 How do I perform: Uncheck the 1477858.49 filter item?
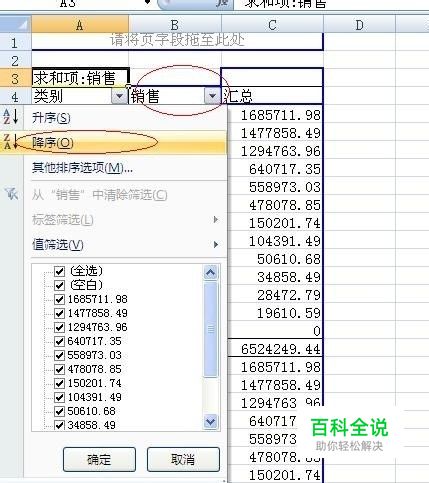click(59, 313)
